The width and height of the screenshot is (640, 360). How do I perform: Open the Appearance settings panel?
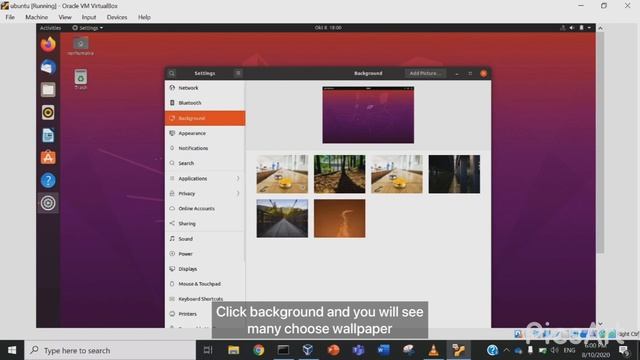pos(205,133)
